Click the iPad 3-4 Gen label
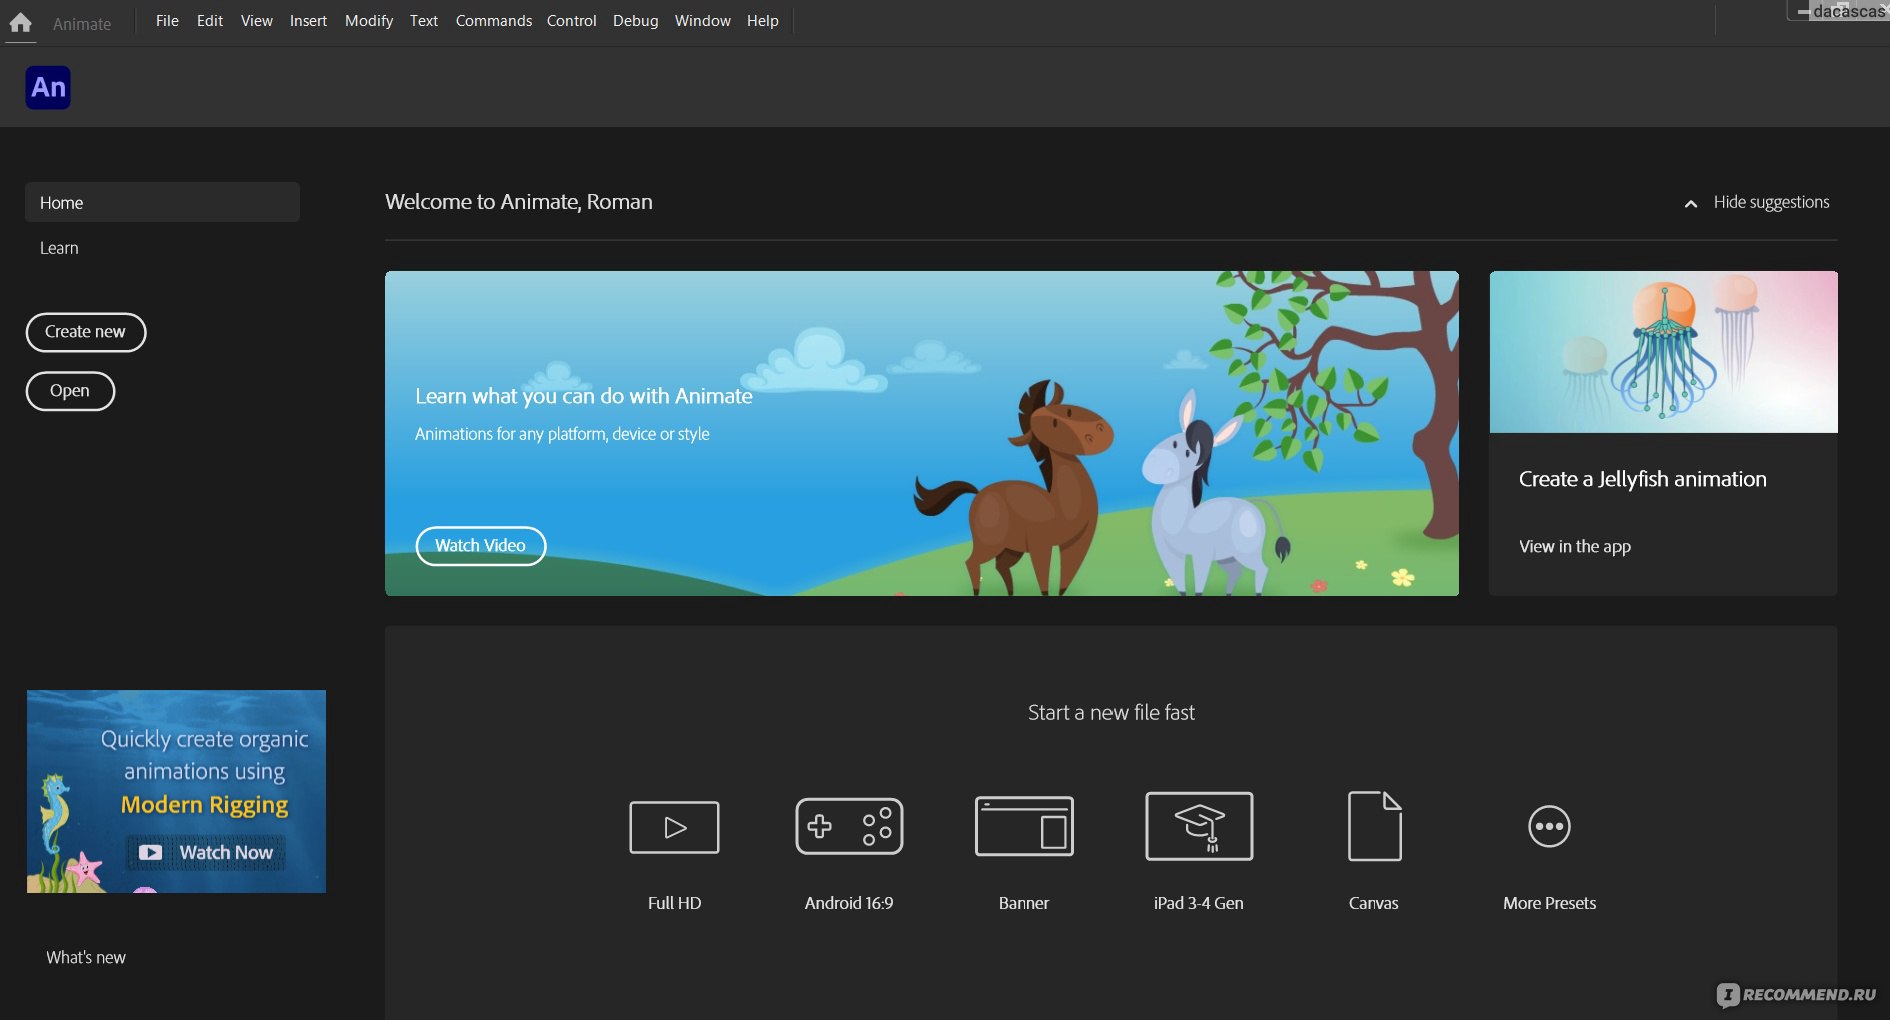1890x1020 pixels. [x=1199, y=903]
